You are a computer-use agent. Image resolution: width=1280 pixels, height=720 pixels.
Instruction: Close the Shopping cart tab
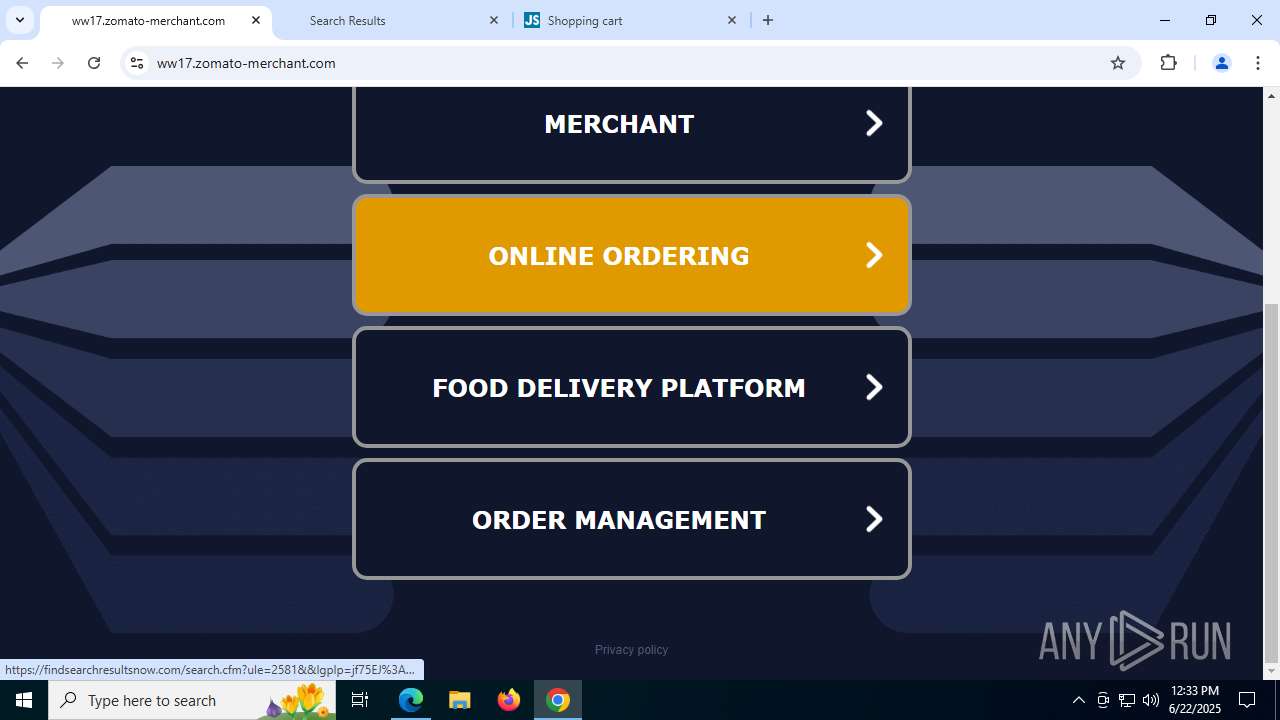pyautogui.click(x=732, y=20)
